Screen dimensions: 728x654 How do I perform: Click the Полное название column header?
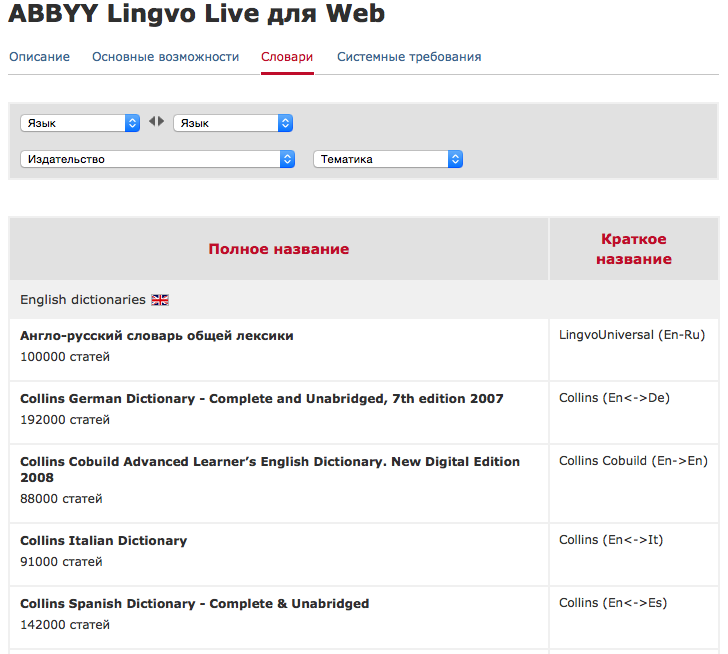click(x=279, y=249)
